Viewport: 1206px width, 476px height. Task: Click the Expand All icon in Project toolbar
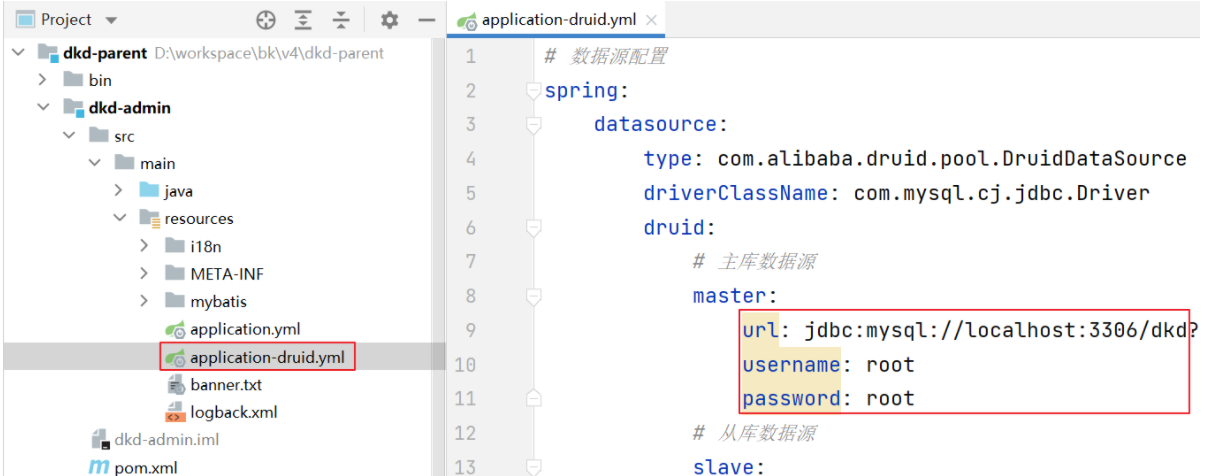(303, 20)
